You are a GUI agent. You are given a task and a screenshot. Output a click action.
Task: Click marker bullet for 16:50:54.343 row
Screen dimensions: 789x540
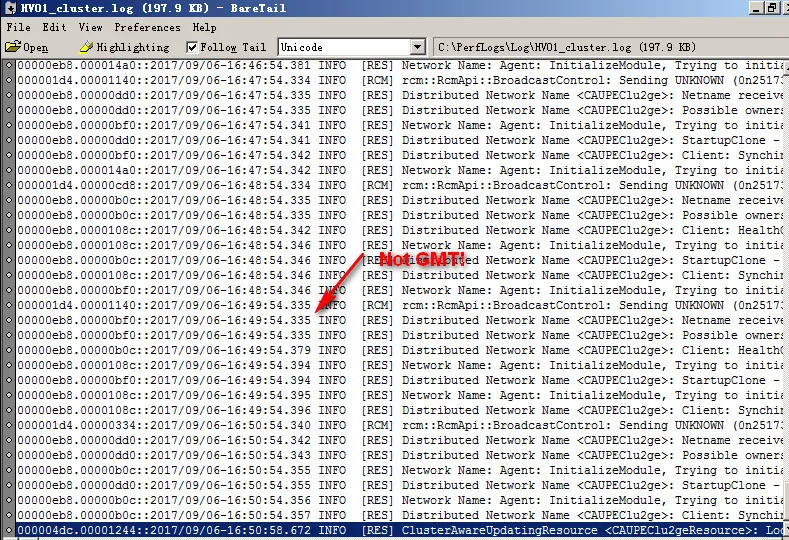coord(9,455)
